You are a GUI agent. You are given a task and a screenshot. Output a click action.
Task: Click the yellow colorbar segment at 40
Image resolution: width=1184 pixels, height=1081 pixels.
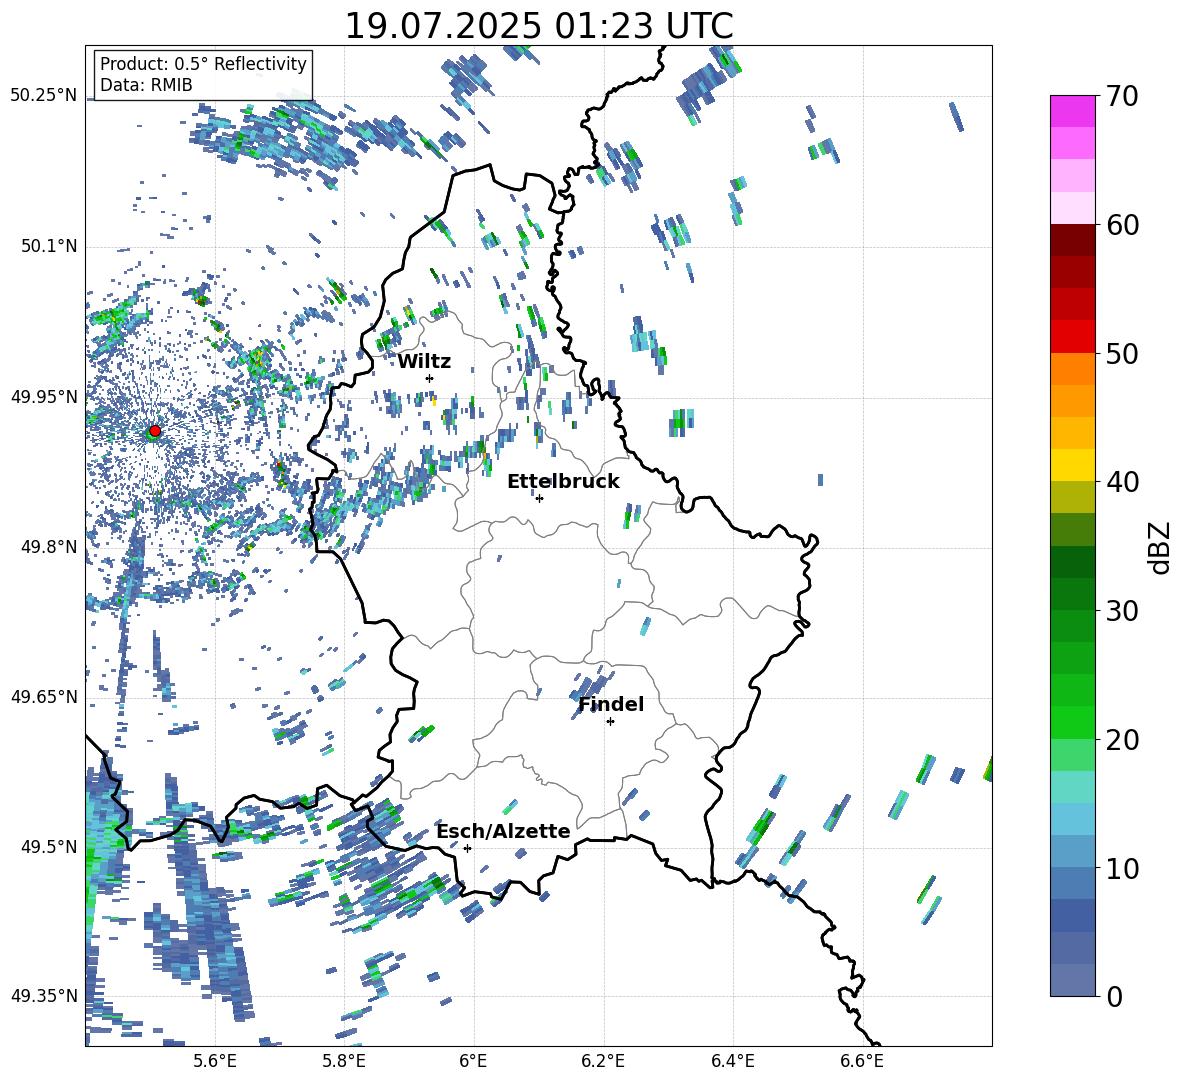coord(1072,465)
